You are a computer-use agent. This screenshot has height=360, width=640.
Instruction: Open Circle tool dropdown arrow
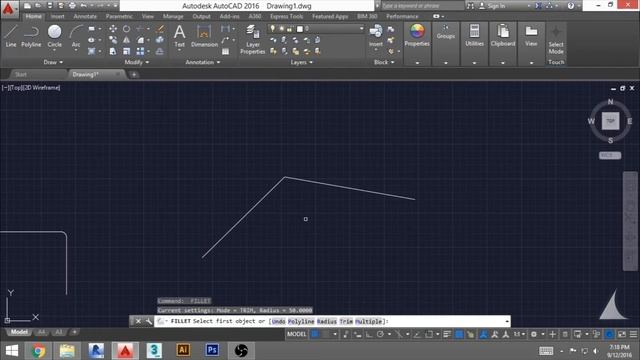54,50
